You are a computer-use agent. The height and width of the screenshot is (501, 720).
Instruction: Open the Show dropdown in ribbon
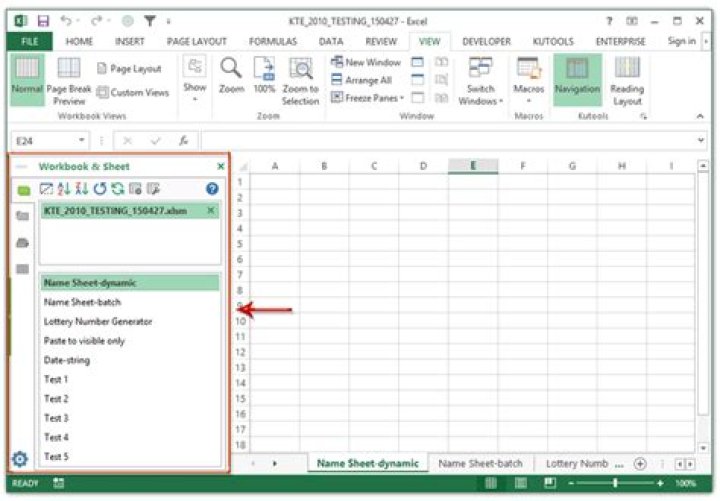195,79
